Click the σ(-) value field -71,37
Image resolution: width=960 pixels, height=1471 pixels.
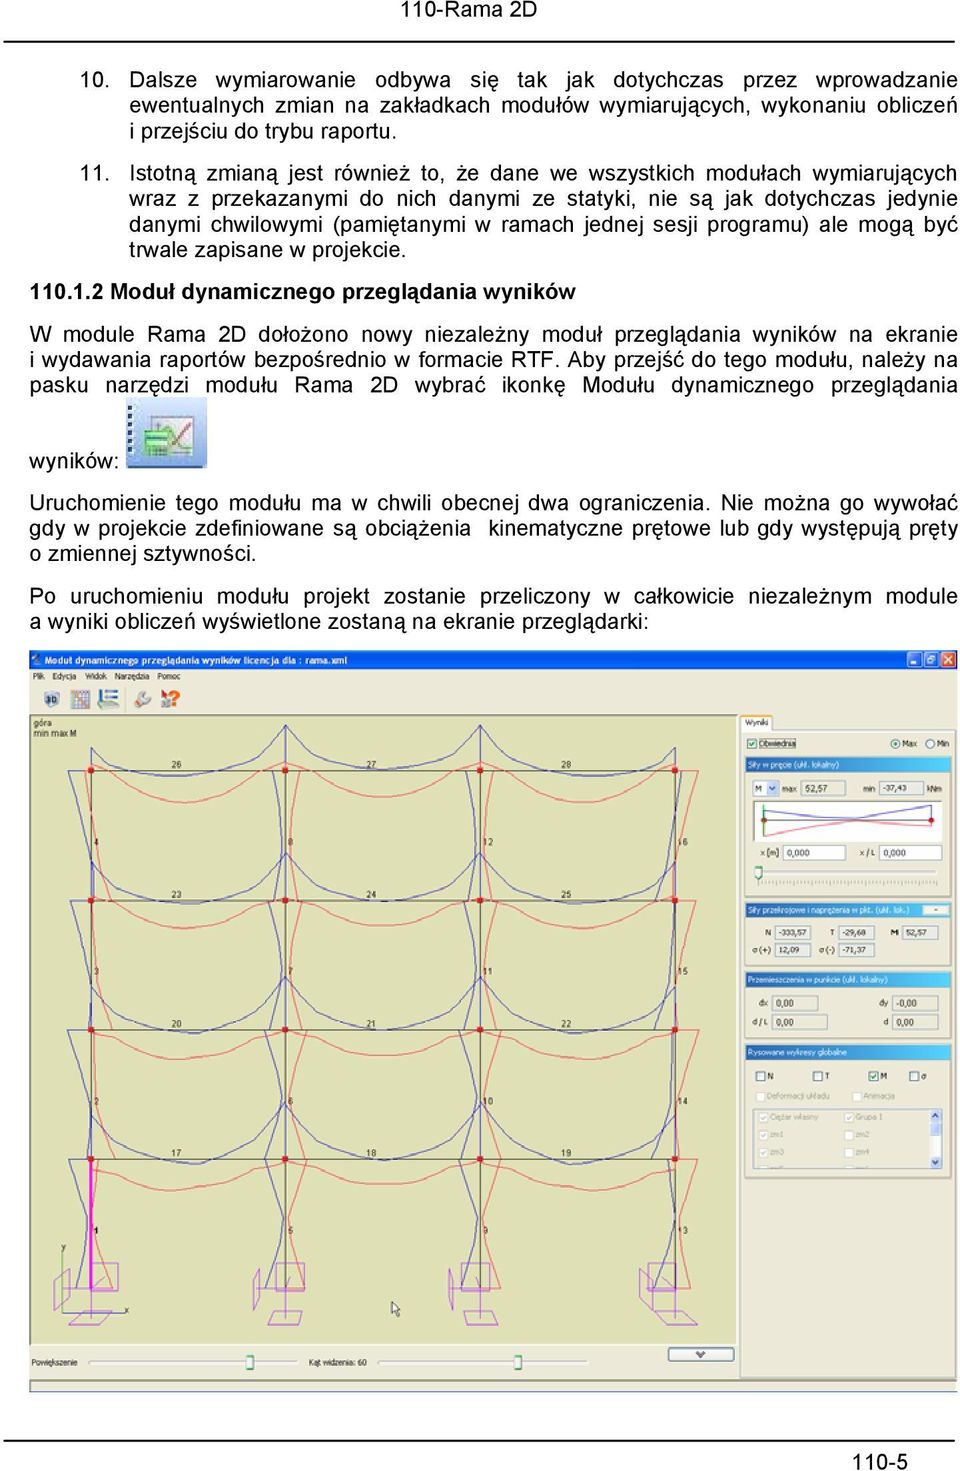coord(856,950)
